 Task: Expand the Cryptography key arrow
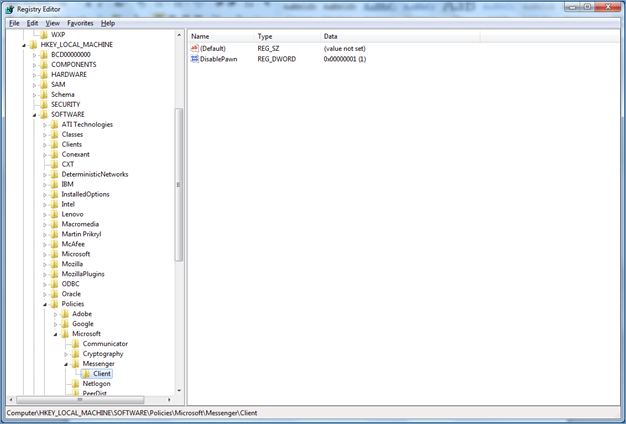[x=66, y=353]
